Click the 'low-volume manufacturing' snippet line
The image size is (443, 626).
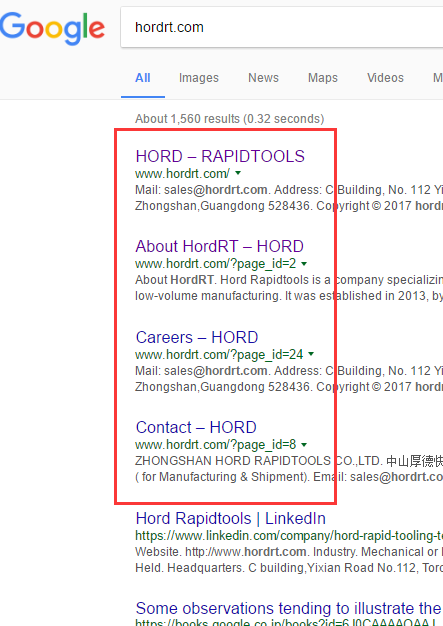click(289, 296)
